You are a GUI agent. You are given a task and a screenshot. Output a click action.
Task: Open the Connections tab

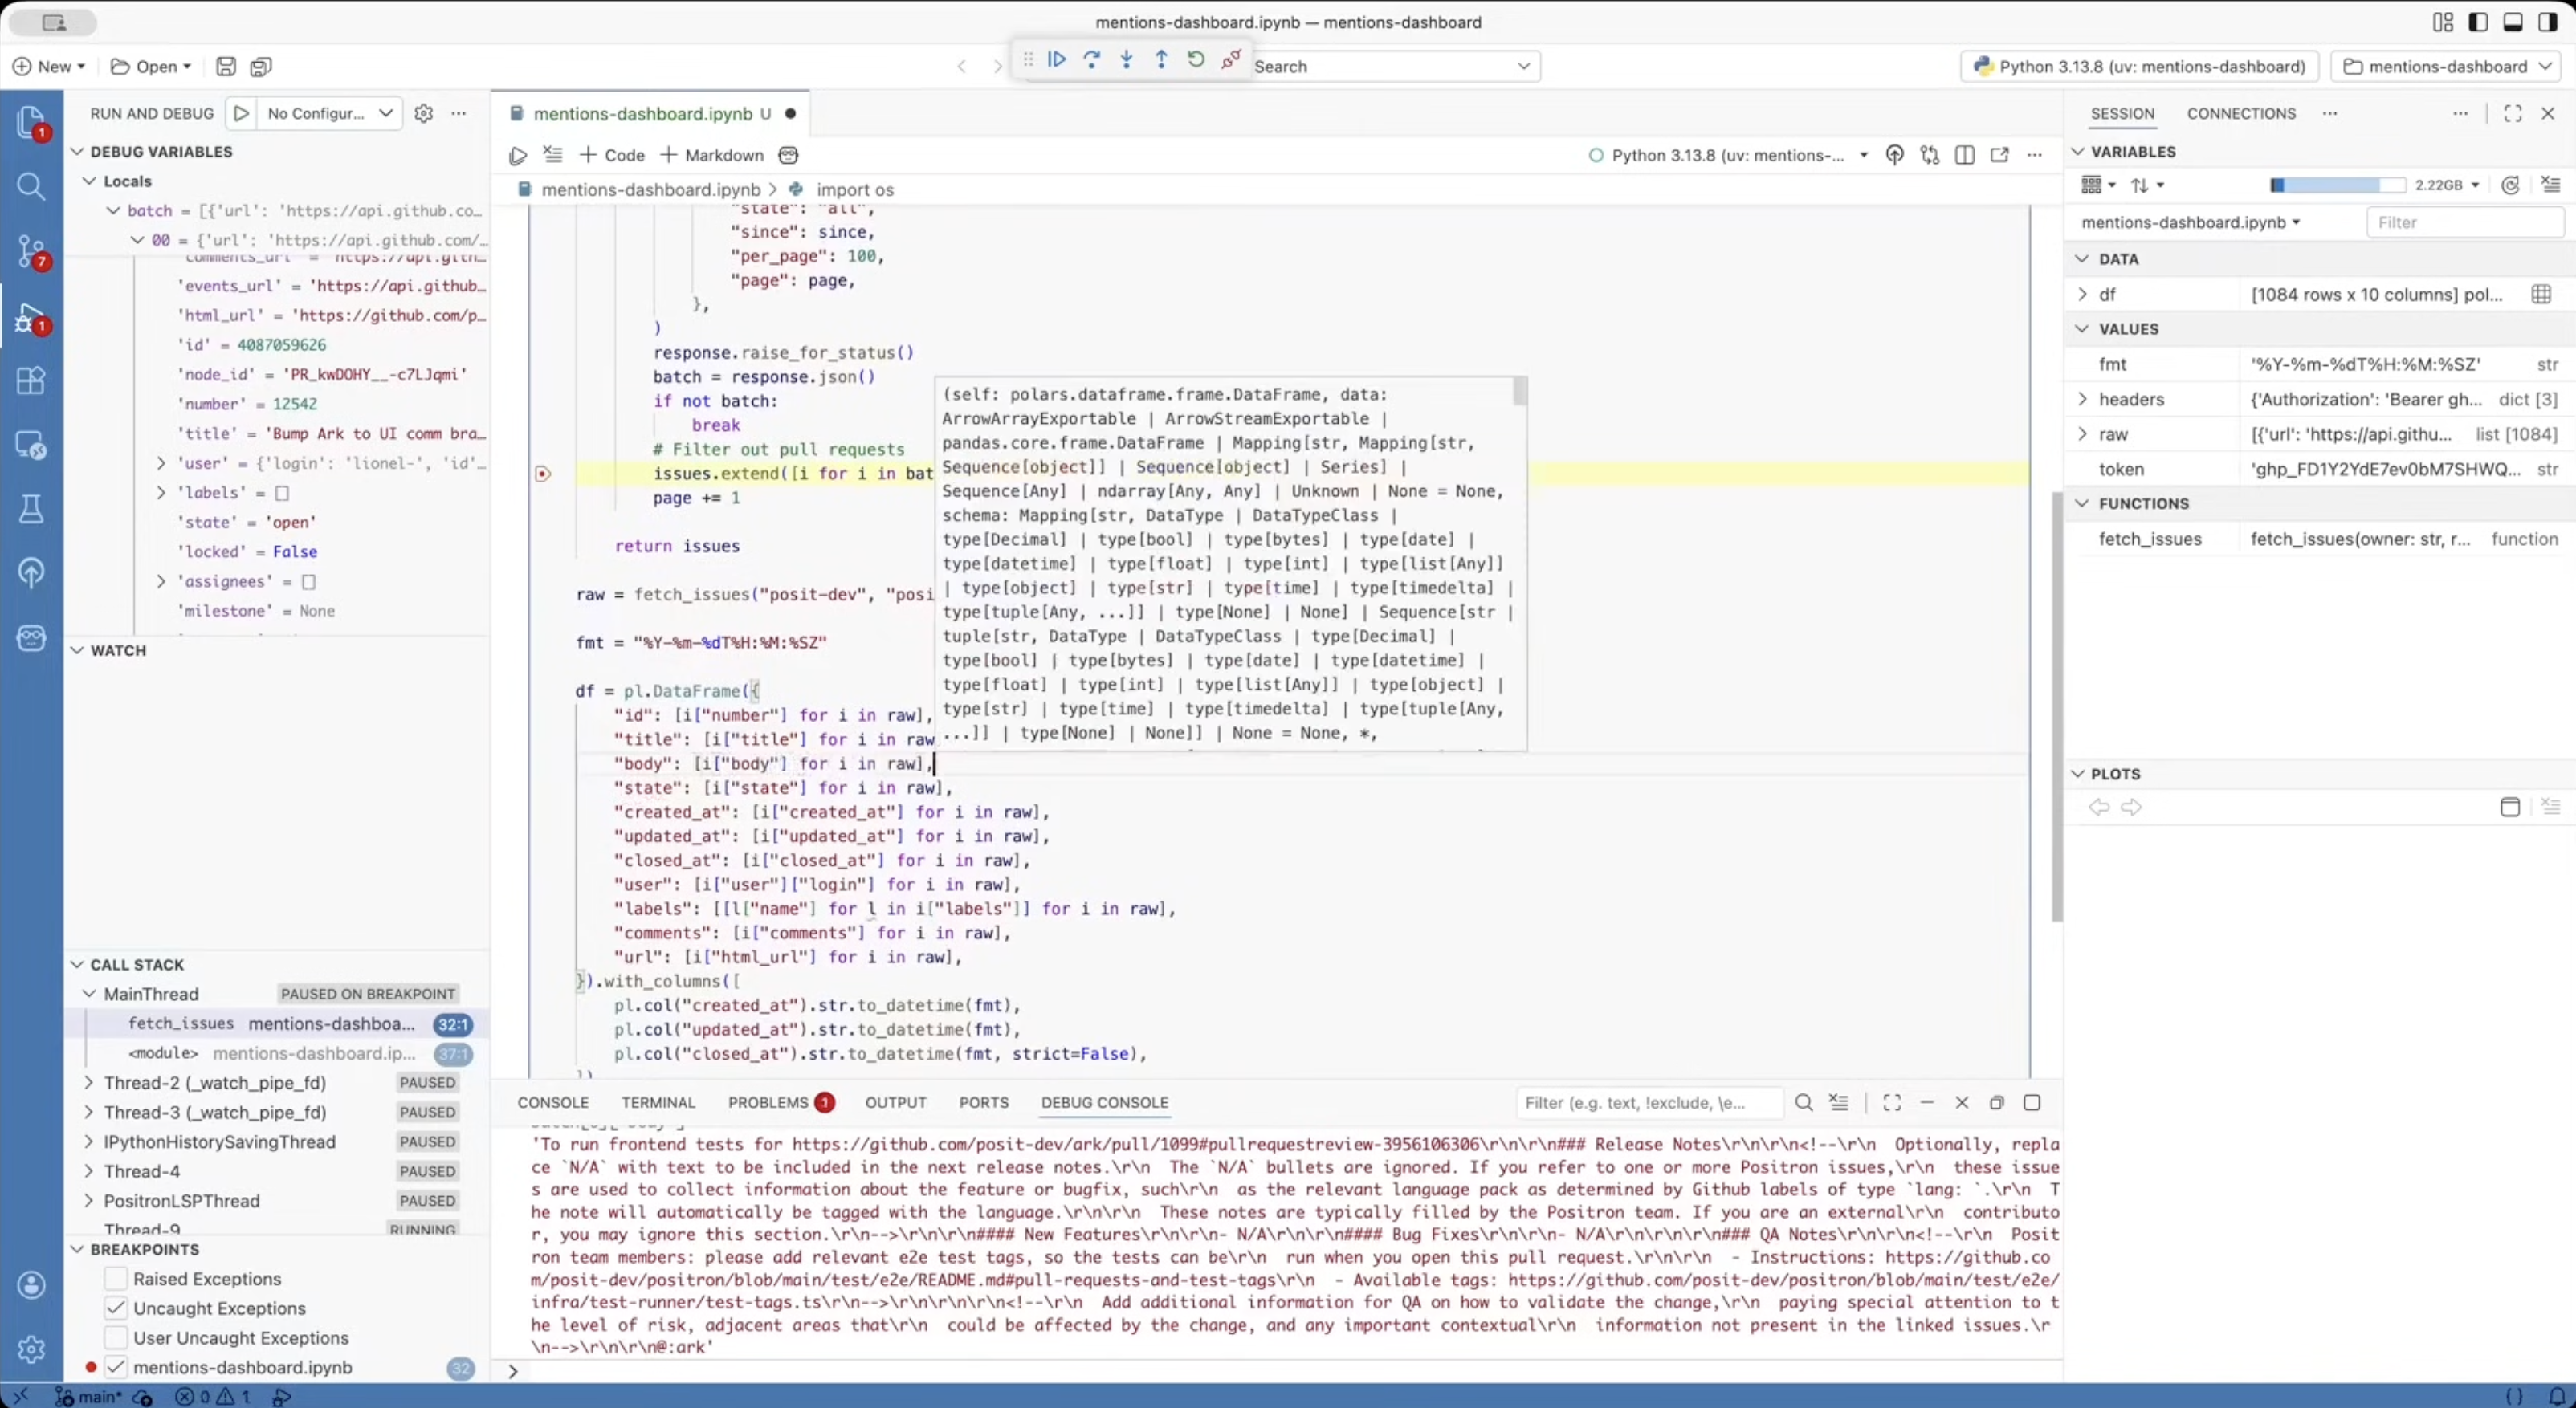(x=2240, y=113)
